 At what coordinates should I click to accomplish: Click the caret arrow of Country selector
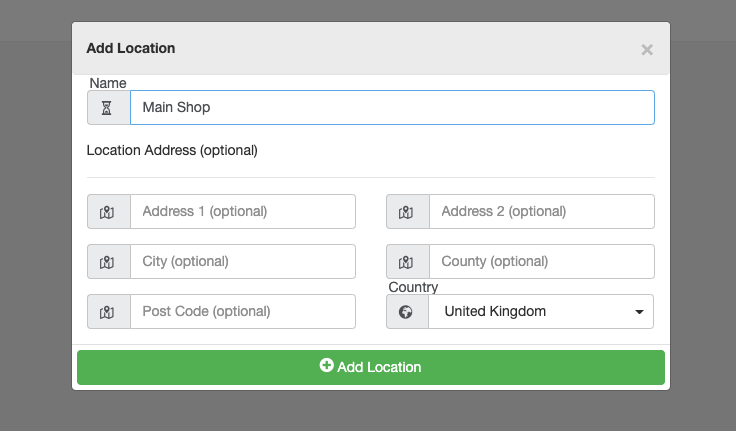[x=639, y=312]
